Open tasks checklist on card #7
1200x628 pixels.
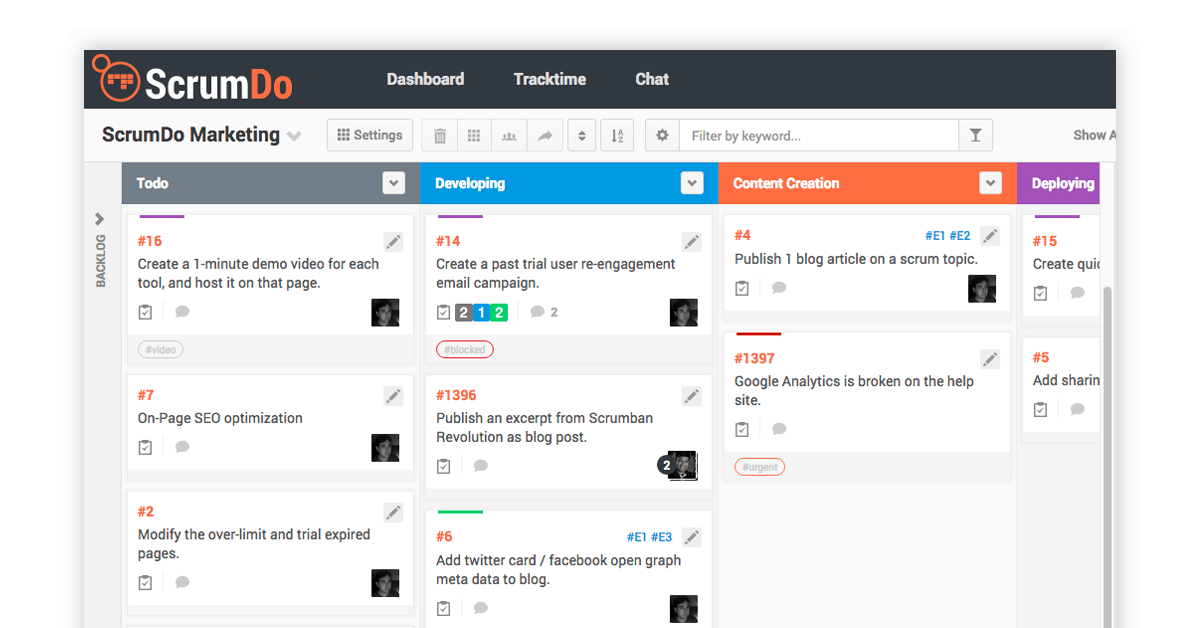tap(145, 447)
